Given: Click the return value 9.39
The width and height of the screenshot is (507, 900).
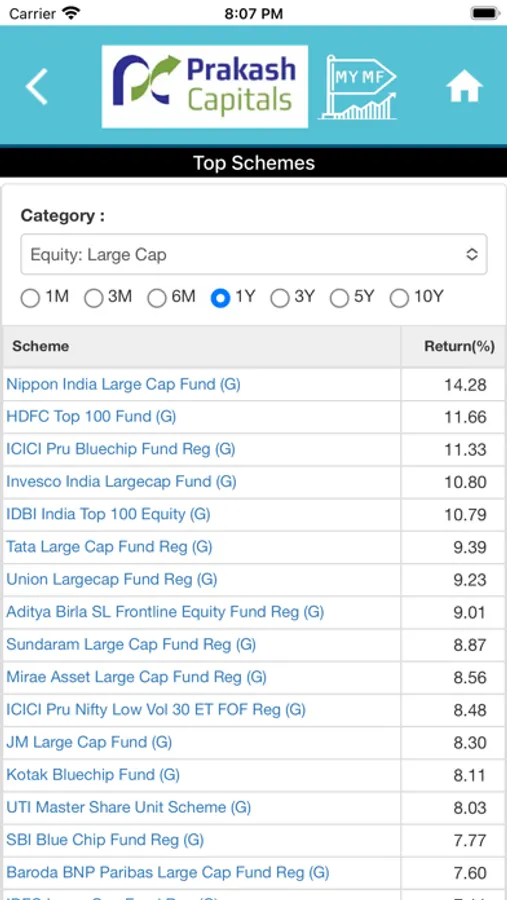Looking at the screenshot, I should coord(470,548).
